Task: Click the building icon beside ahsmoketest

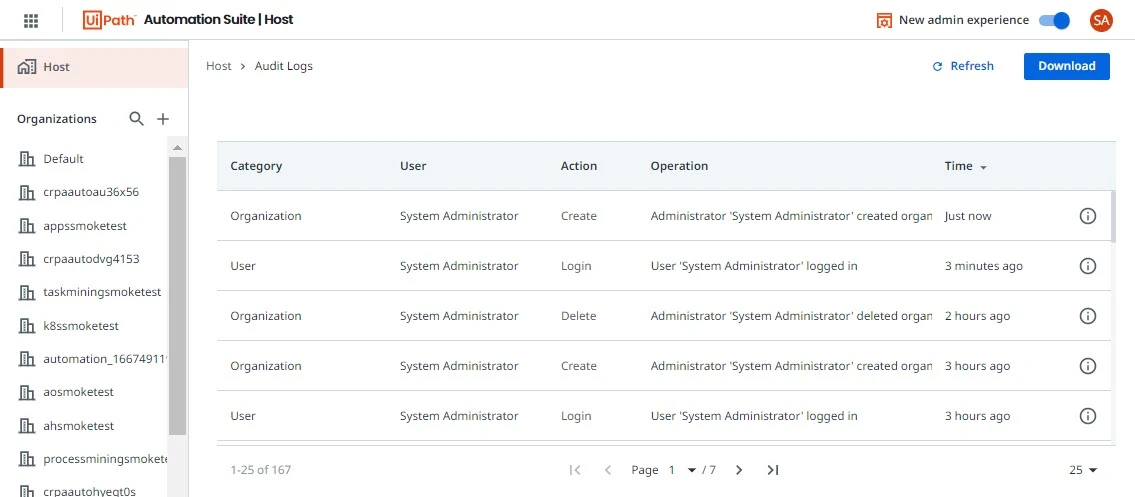Action: pos(26,425)
